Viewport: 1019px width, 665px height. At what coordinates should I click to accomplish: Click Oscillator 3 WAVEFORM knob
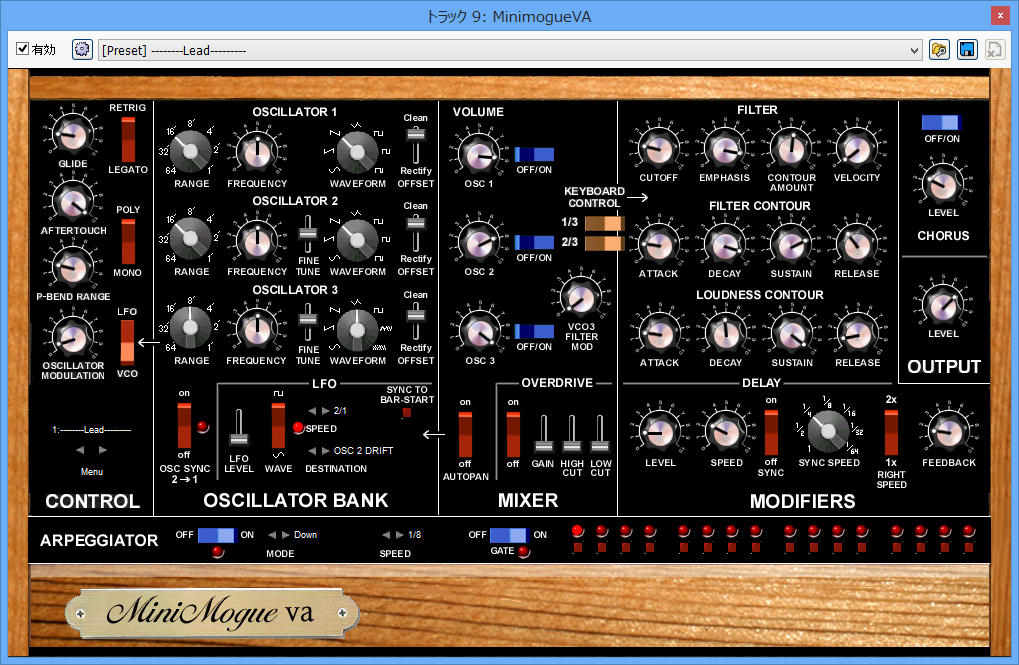(x=357, y=329)
